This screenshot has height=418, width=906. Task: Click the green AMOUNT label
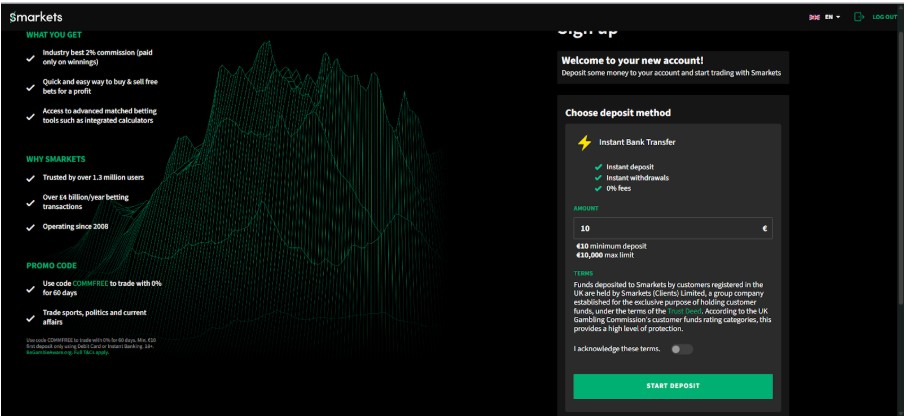[586, 208]
